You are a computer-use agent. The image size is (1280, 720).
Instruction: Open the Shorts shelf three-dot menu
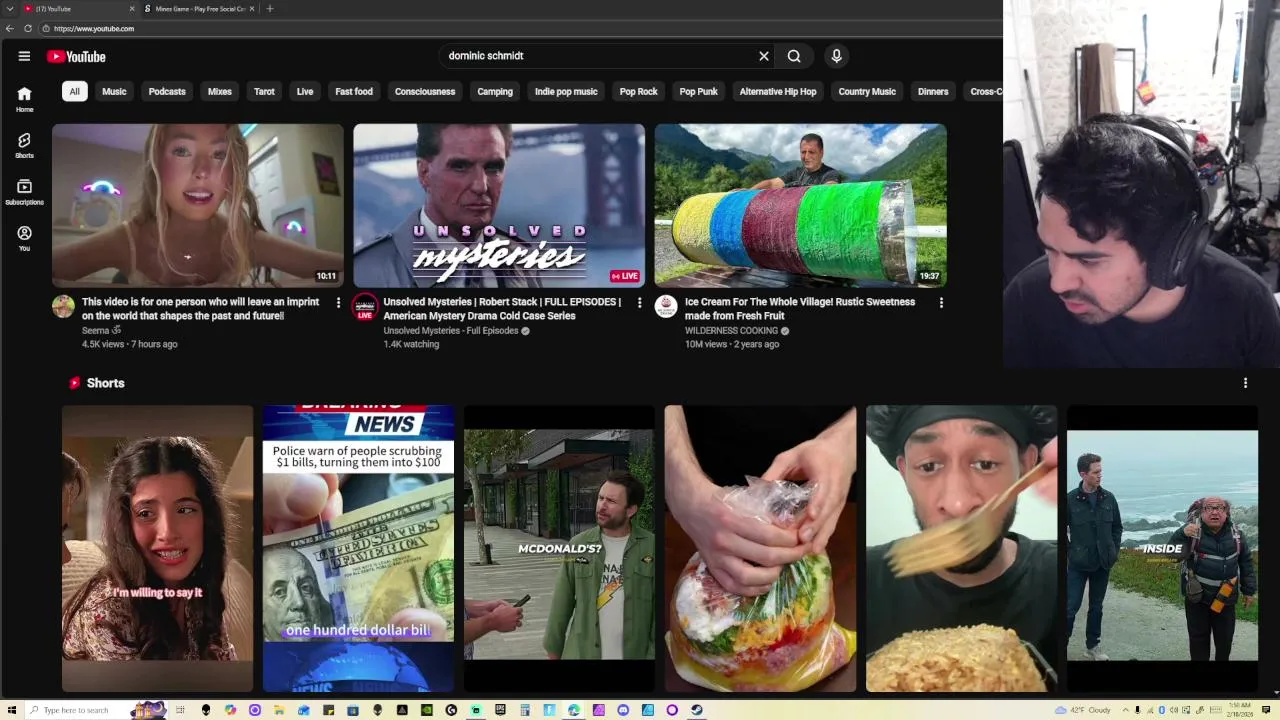(1245, 383)
